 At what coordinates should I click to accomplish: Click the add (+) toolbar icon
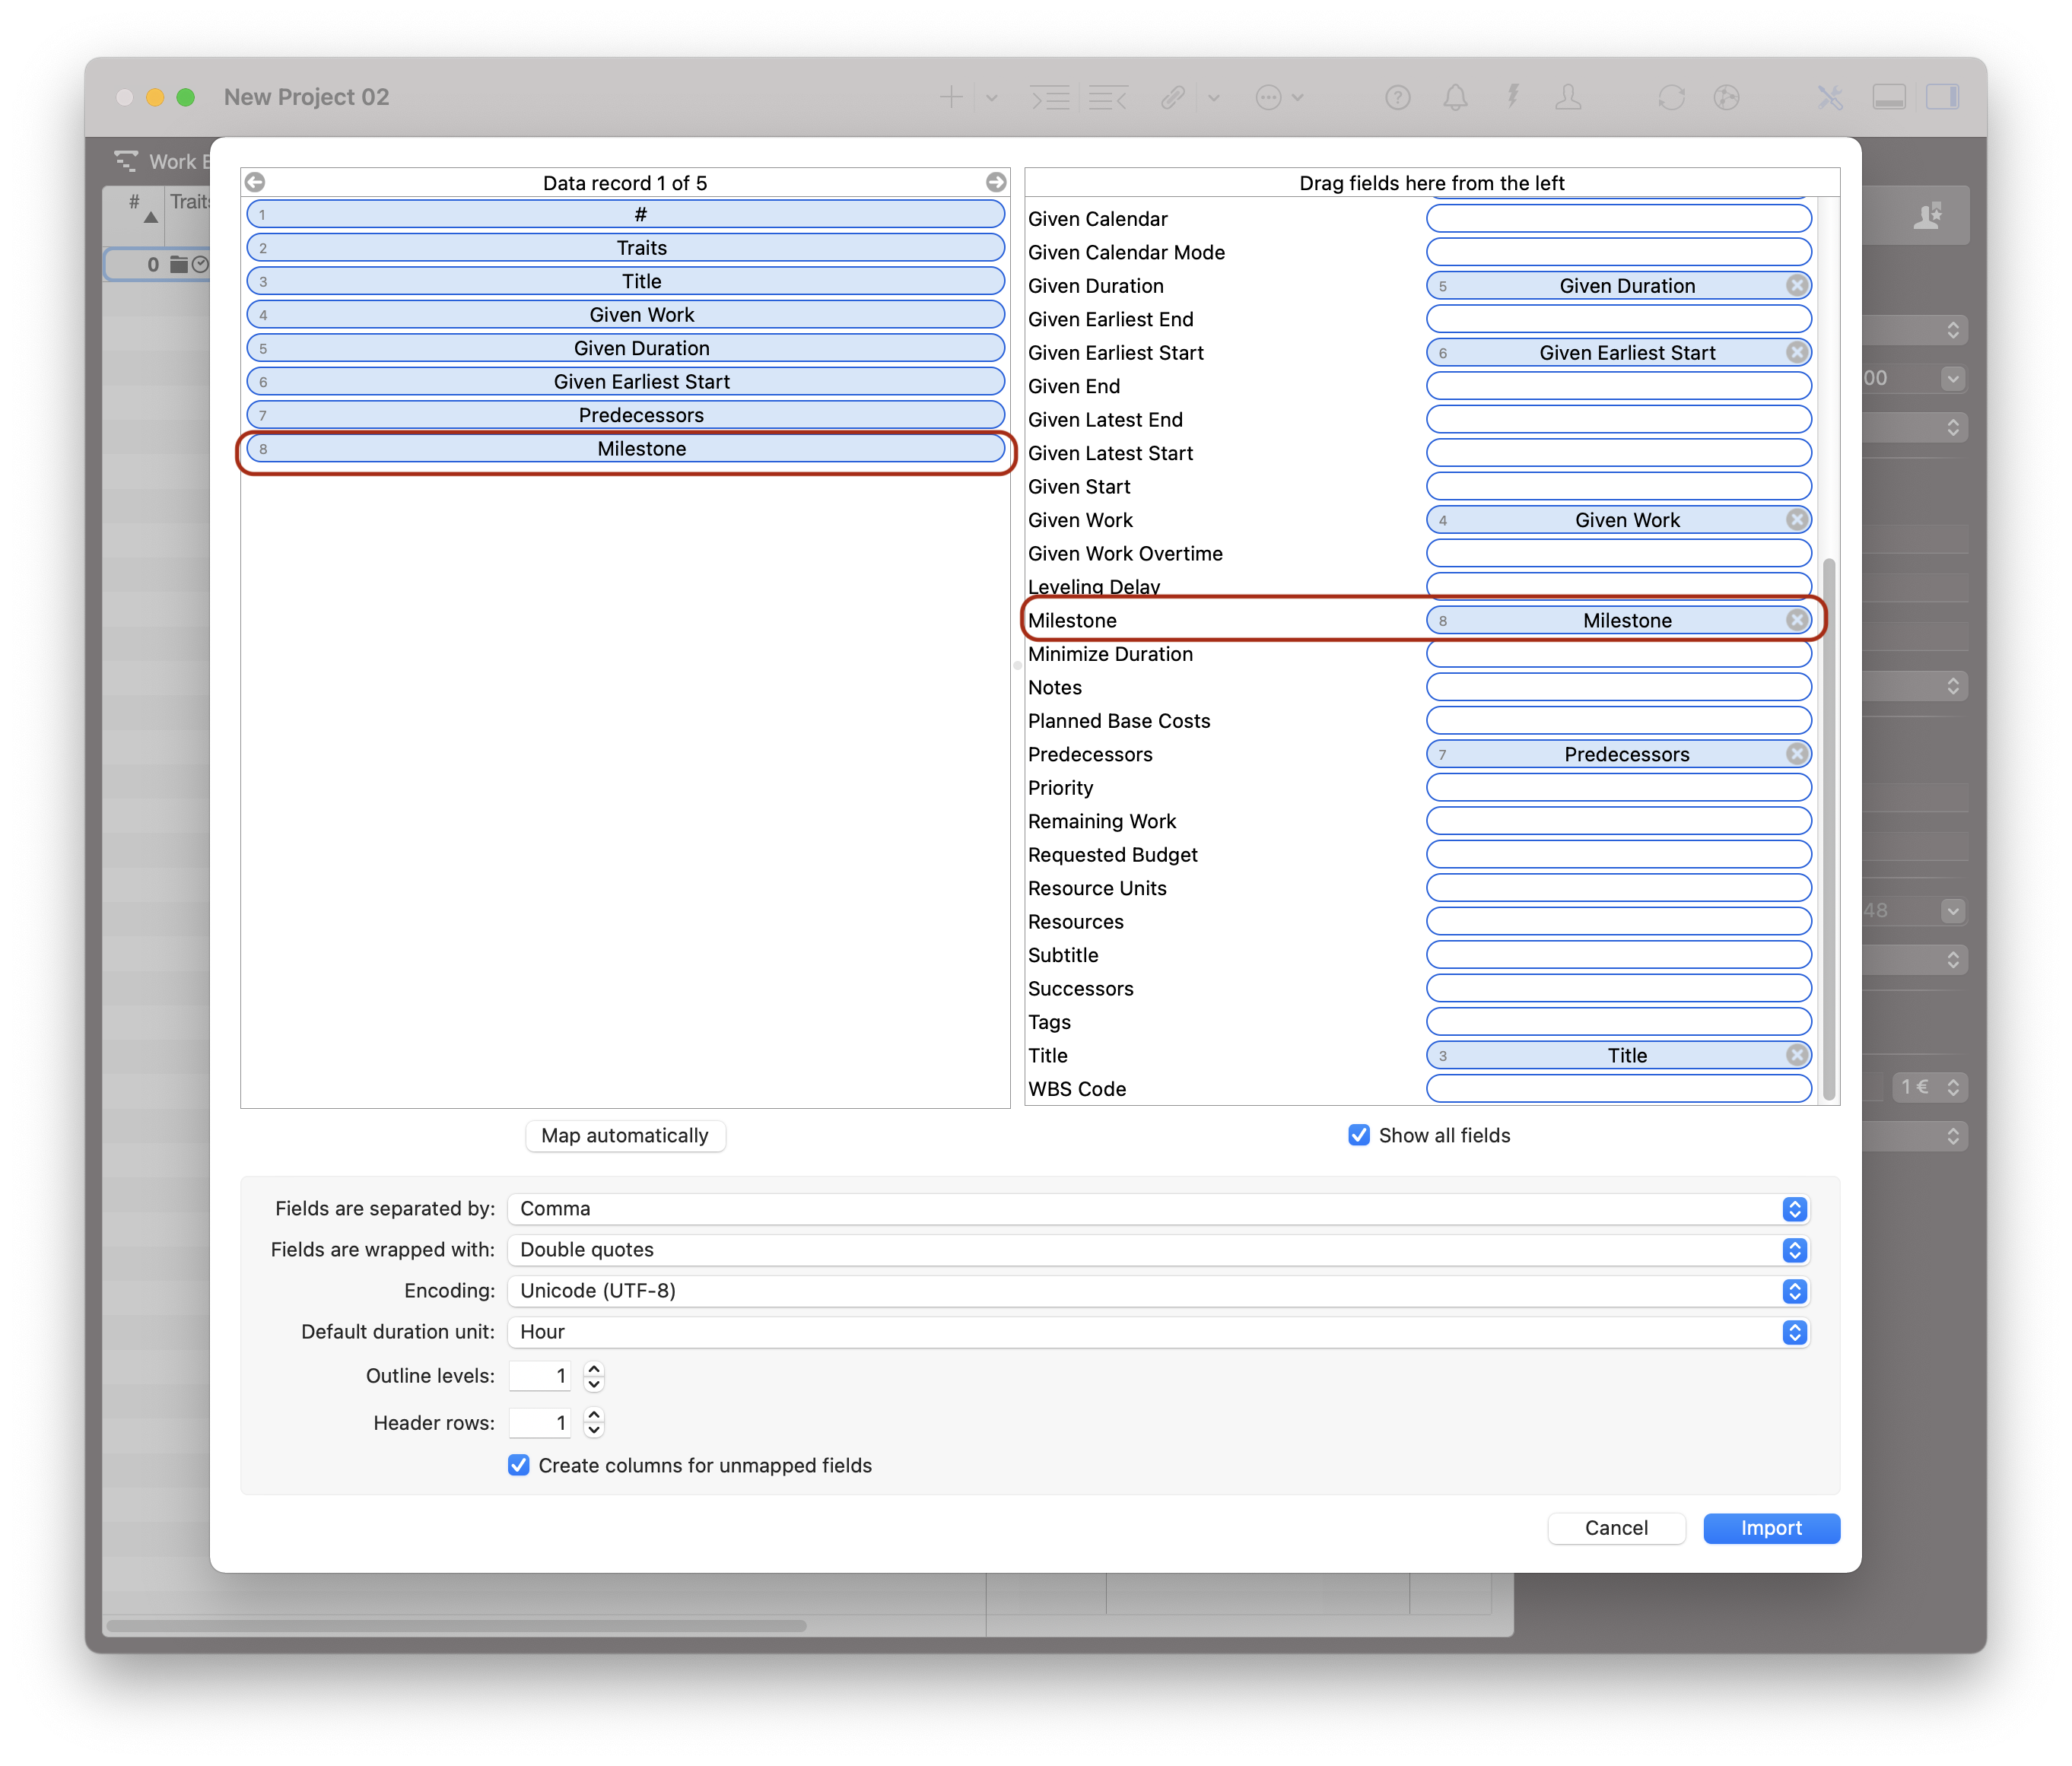pos(951,97)
